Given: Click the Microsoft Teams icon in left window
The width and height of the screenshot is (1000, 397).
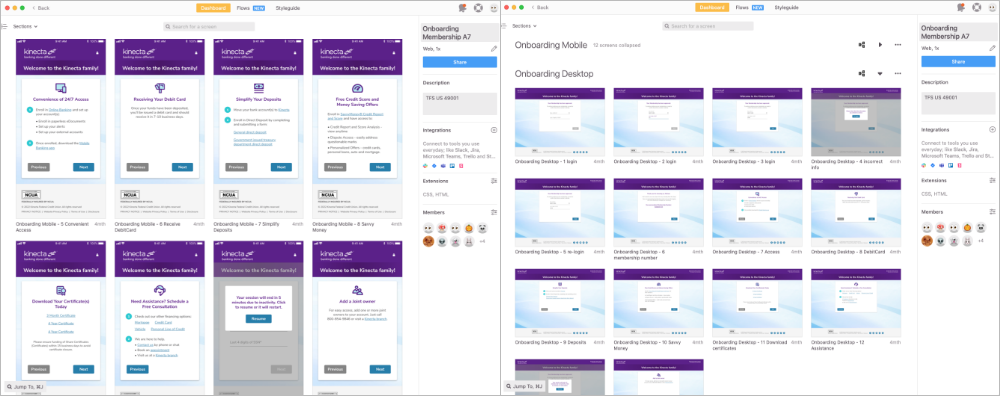Looking at the screenshot, I should pyautogui.click(x=443, y=165).
